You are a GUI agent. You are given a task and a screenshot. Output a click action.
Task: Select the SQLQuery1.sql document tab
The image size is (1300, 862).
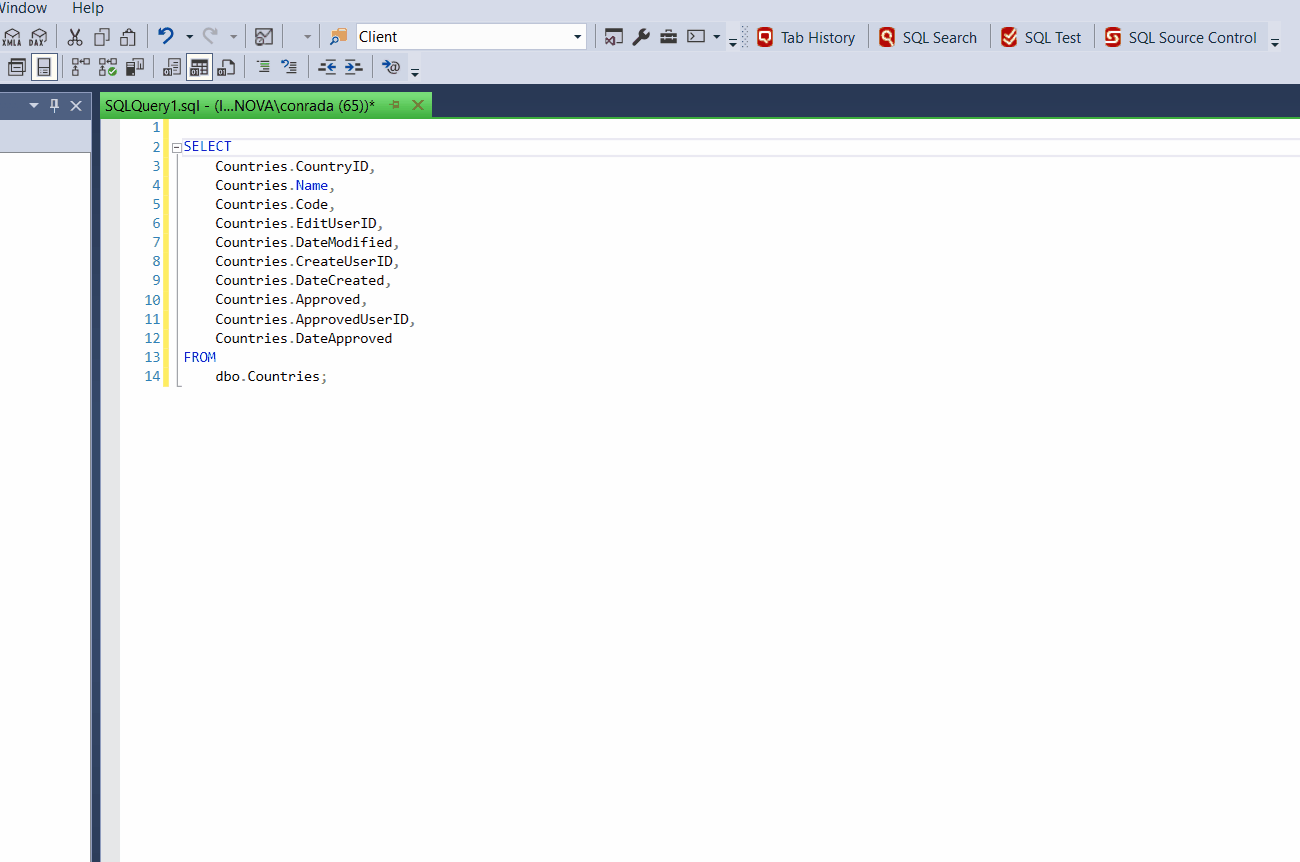[240, 105]
